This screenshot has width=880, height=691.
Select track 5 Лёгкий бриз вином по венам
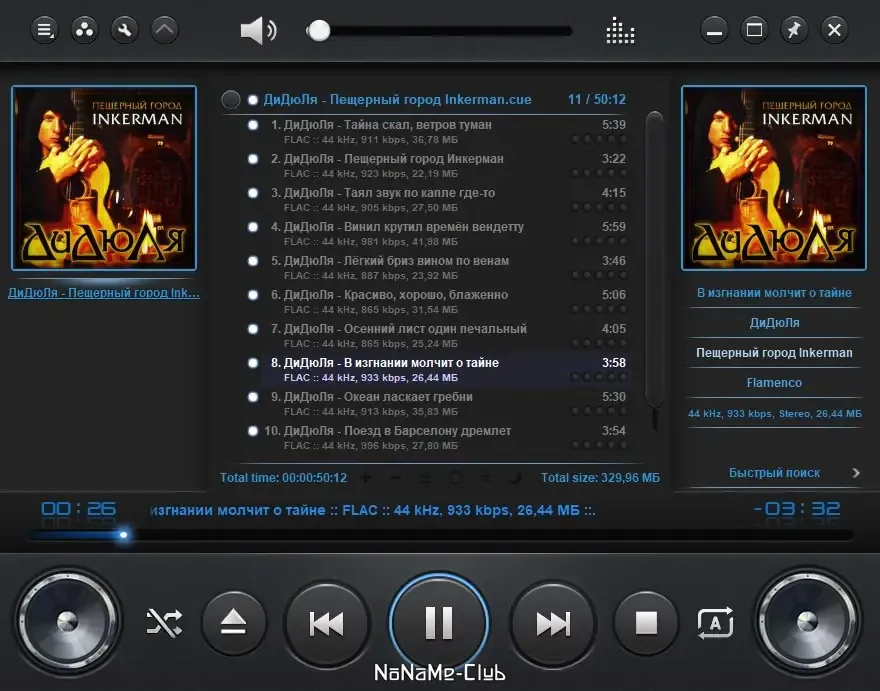tap(444, 268)
